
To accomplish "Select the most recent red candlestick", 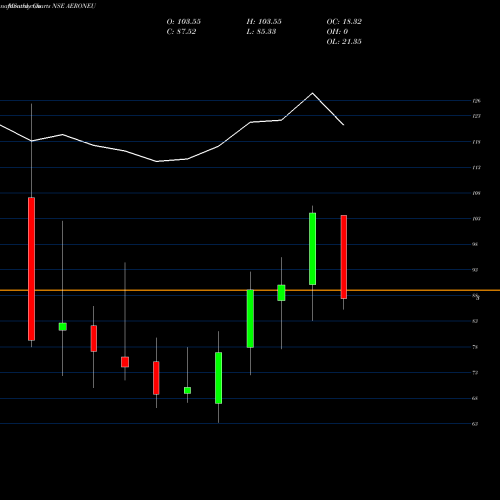I will (x=344, y=257).
